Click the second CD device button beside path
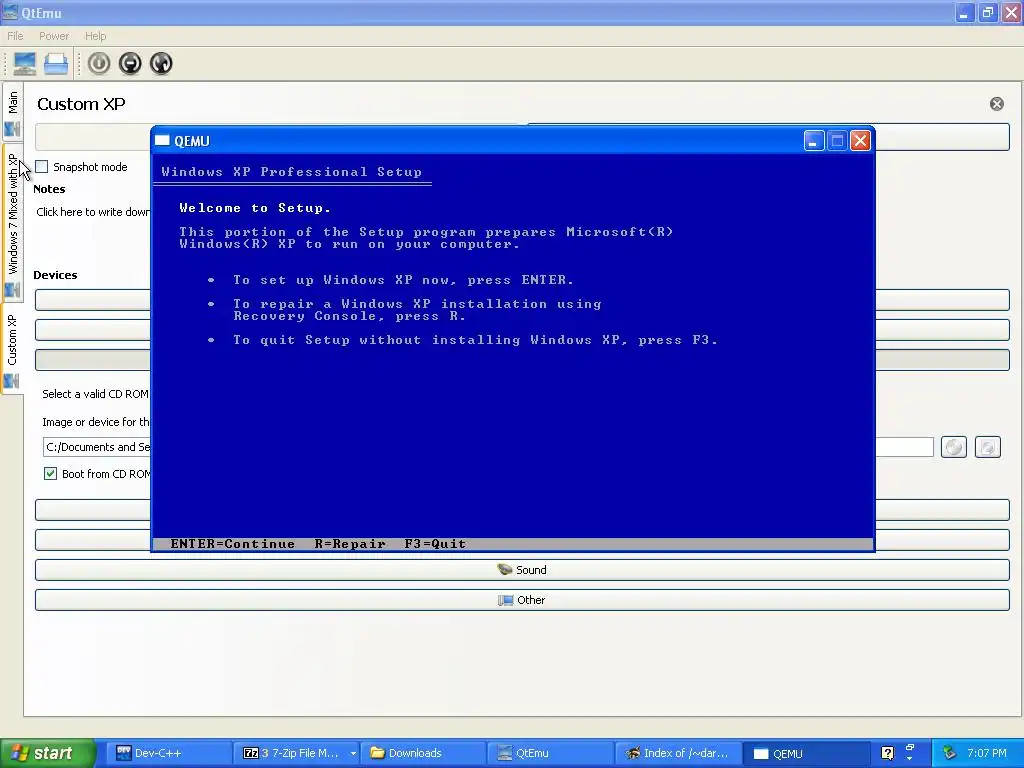The height and width of the screenshot is (768, 1024). tap(987, 447)
